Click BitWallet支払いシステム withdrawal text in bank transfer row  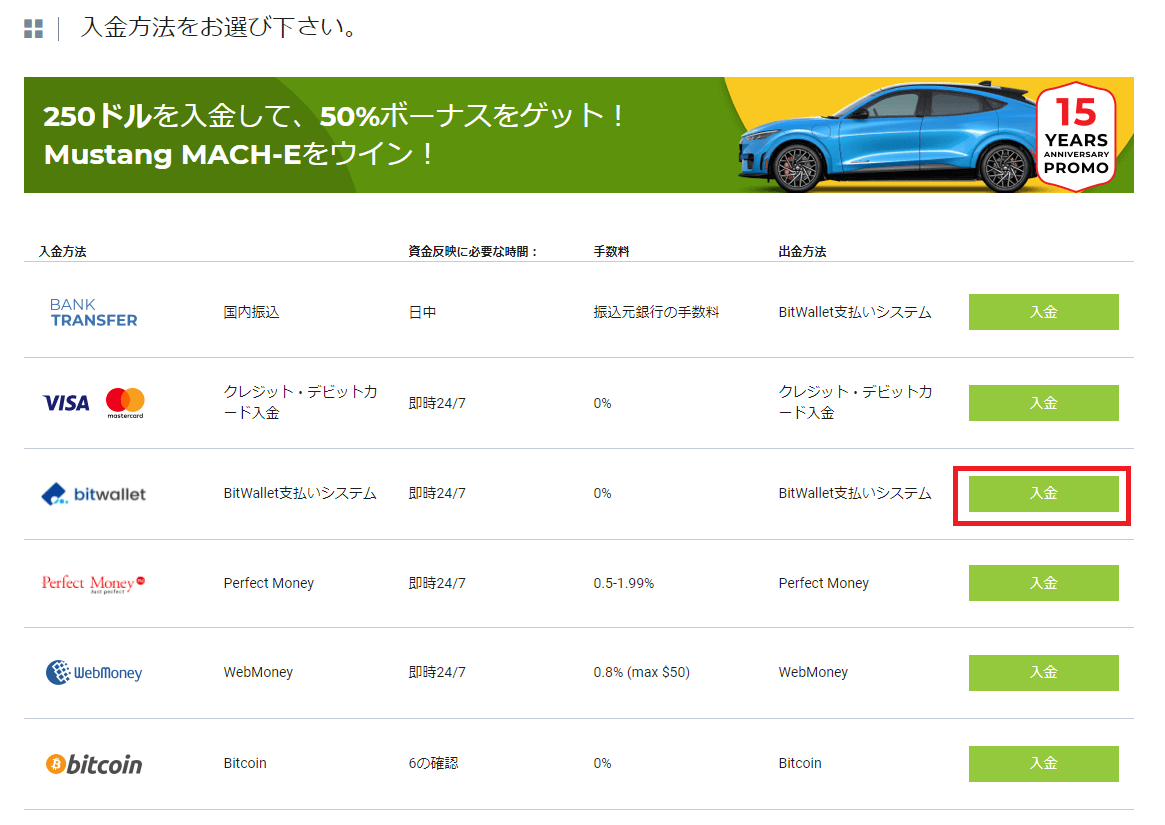(x=854, y=312)
